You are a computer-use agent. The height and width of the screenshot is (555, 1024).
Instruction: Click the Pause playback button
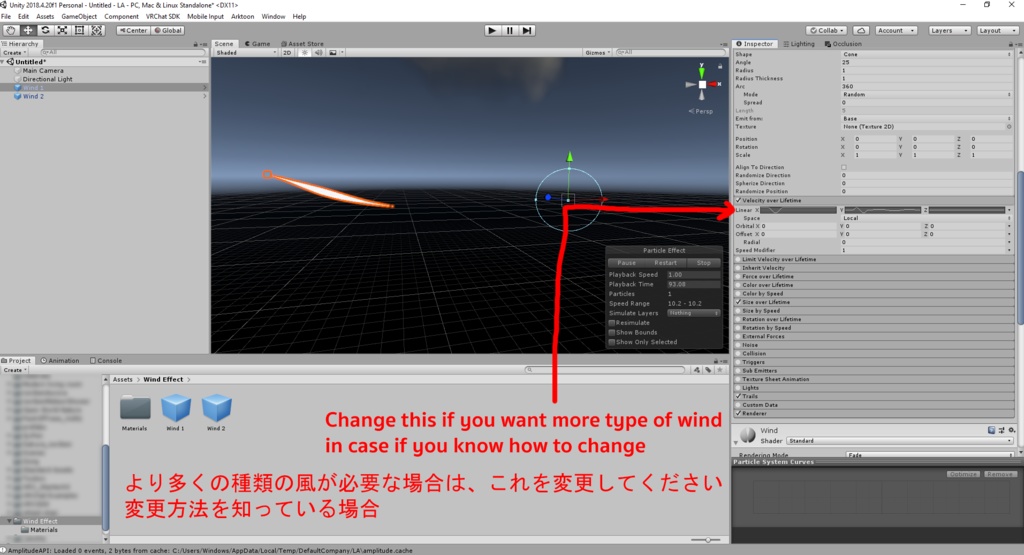[509, 30]
